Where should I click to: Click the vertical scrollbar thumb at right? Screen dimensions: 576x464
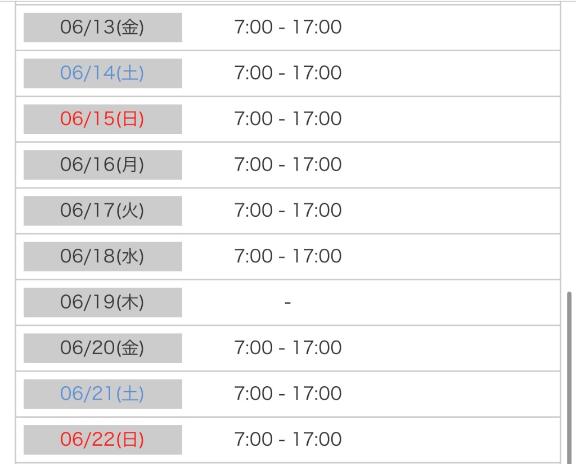tap(569, 378)
